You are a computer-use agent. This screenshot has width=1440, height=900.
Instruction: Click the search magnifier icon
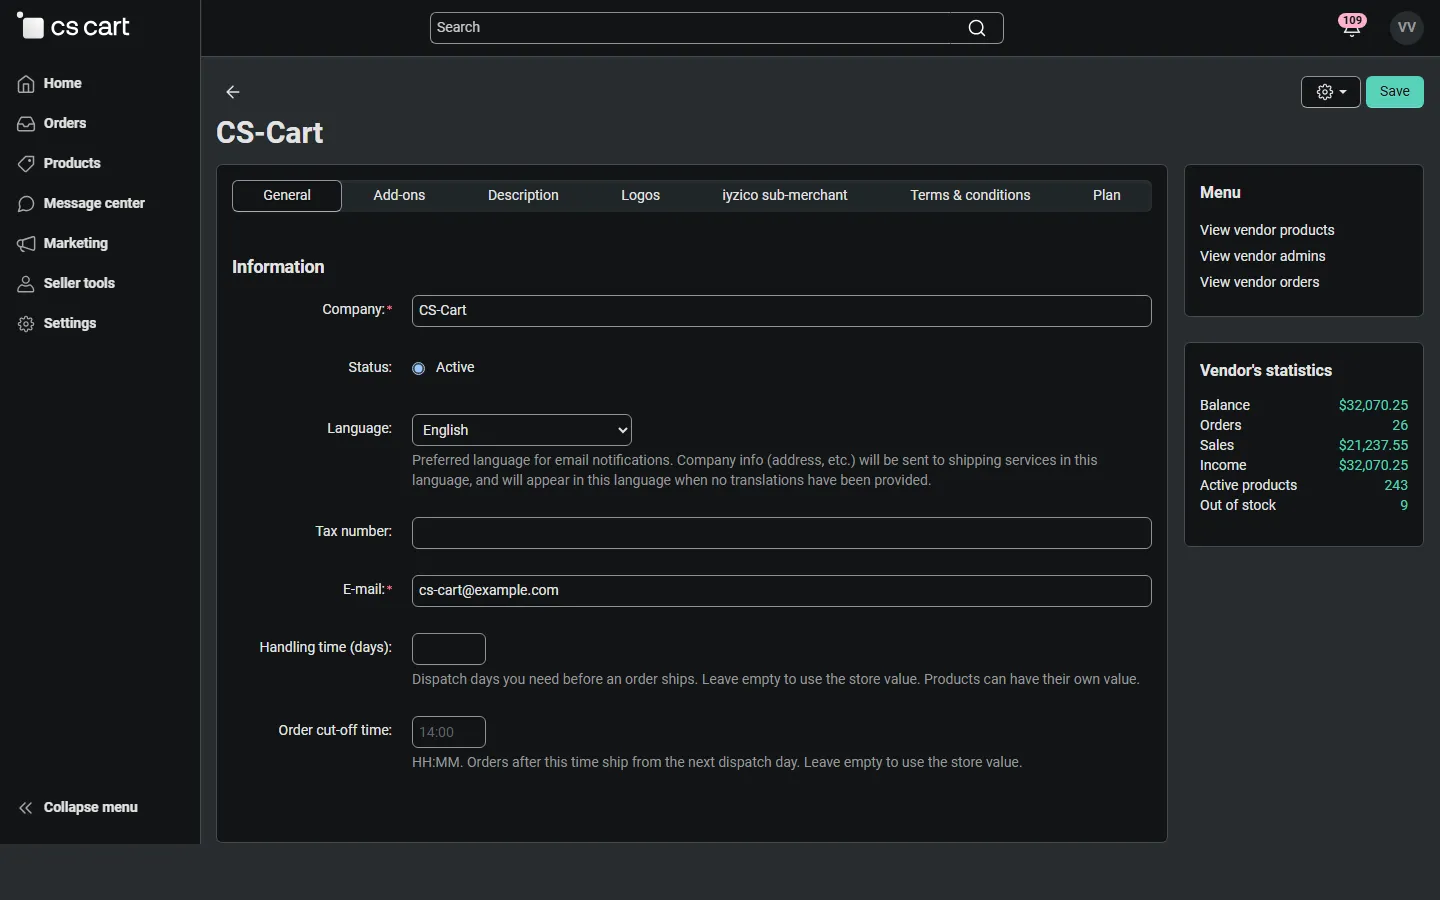(x=977, y=28)
